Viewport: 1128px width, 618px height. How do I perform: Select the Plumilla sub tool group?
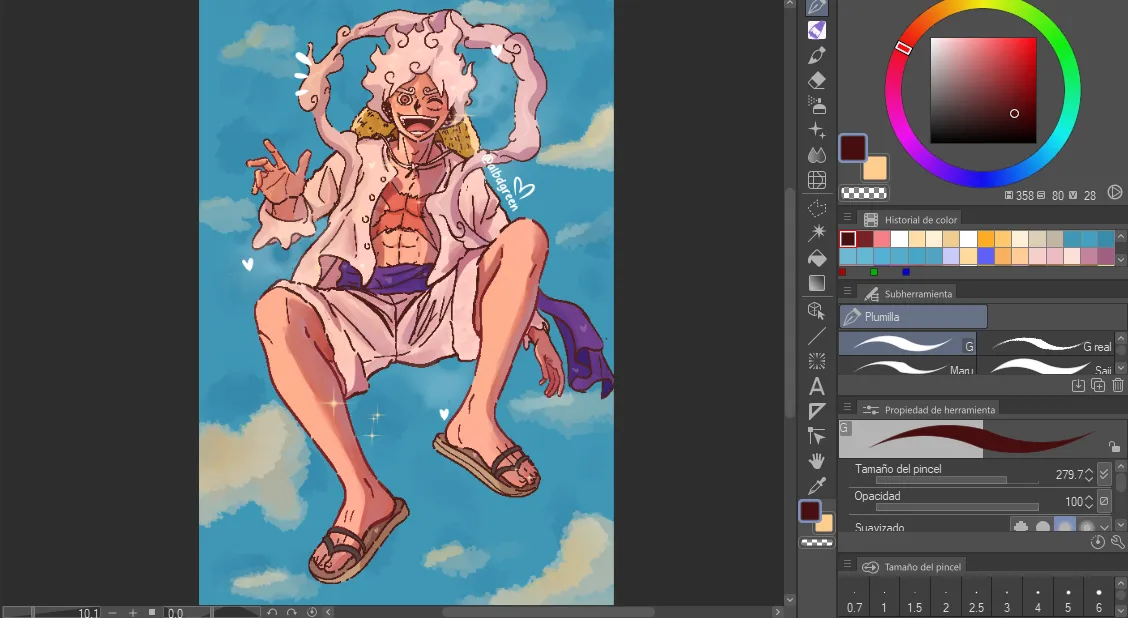click(913, 317)
